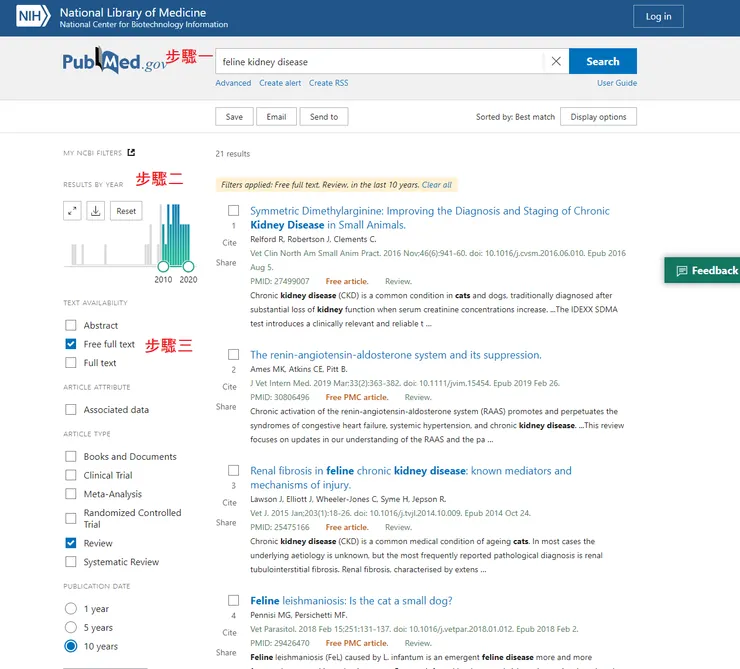Viewport: 740px width, 669px height.
Task: Click the 2020 year slider handle
Action: 188,267
